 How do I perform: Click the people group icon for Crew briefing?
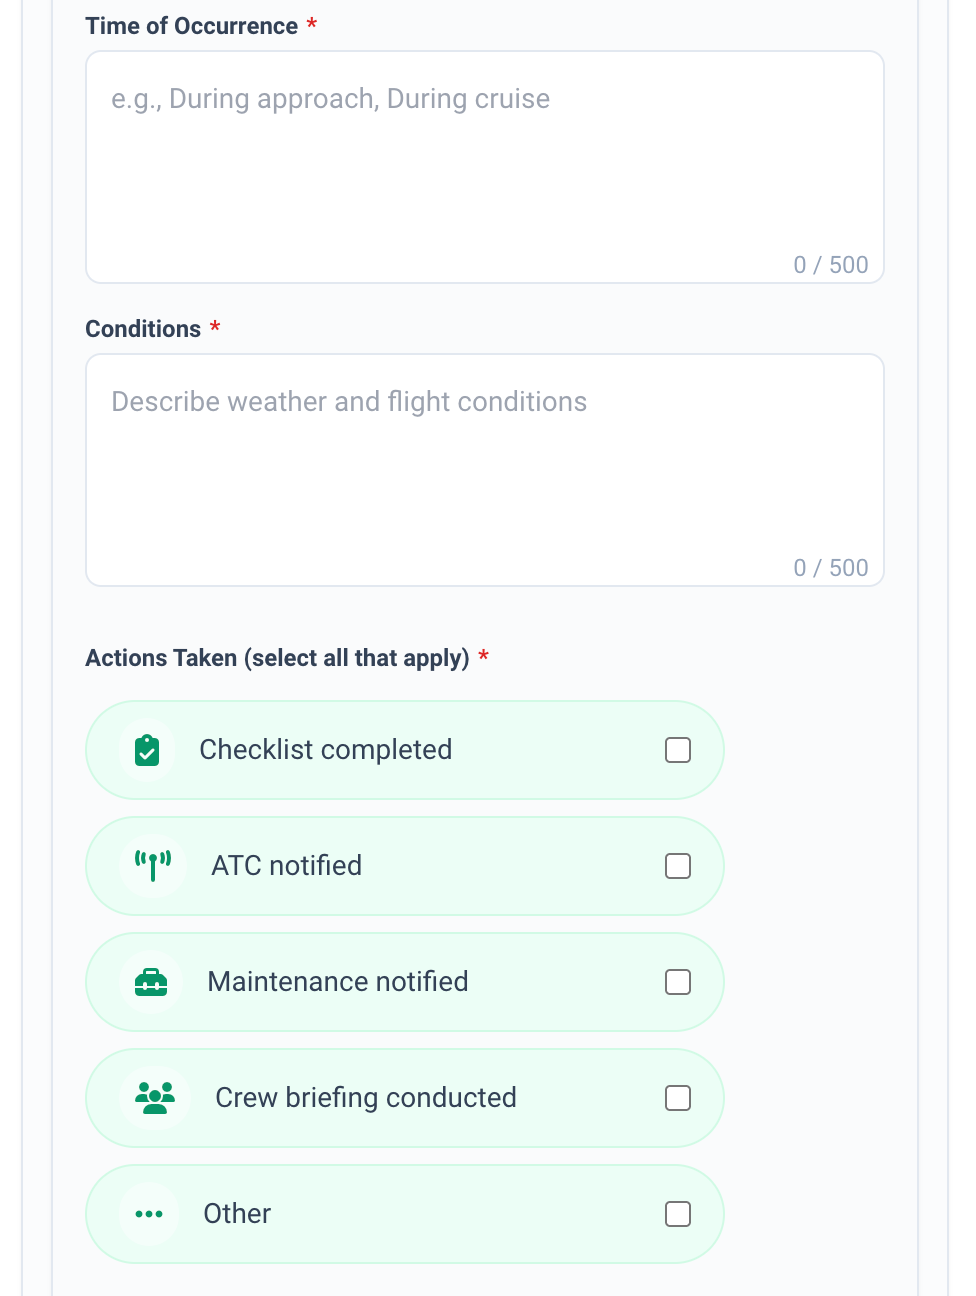tap(155, 1098)
